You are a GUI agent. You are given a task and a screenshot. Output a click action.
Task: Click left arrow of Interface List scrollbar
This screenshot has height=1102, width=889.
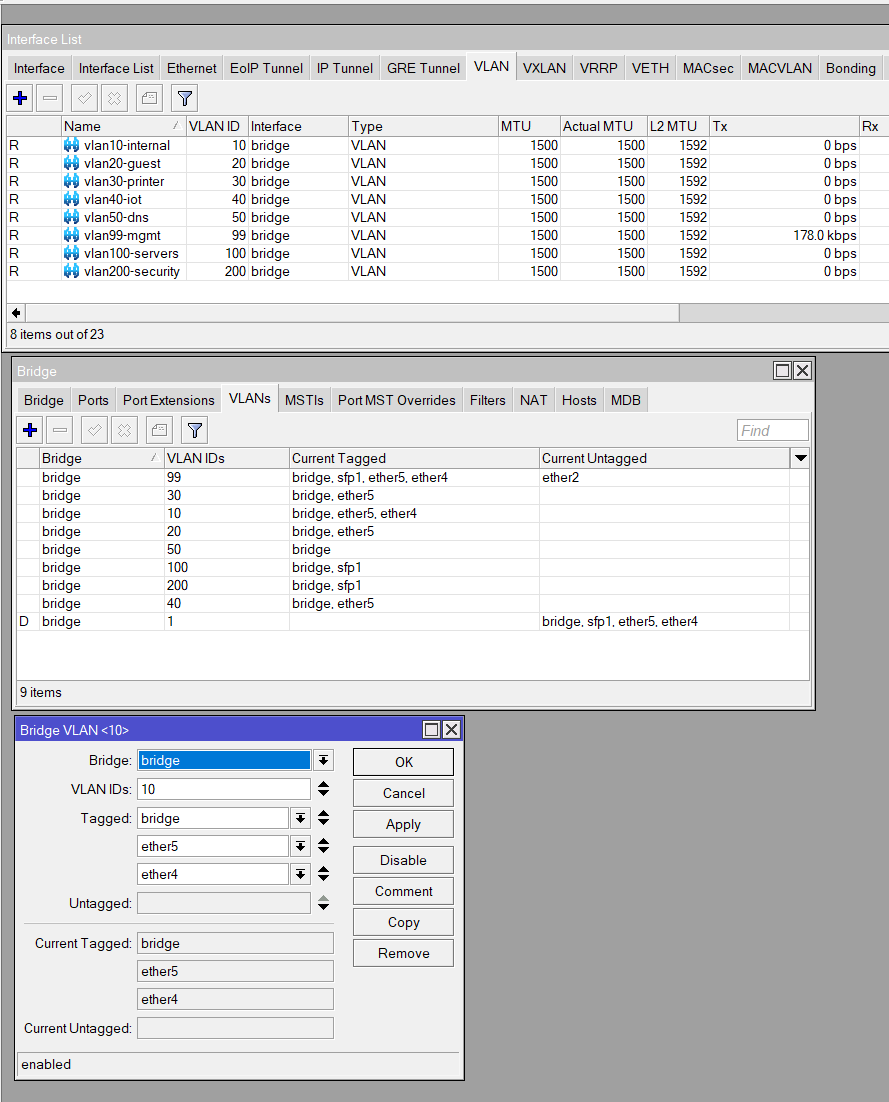[x=16, y=313]
